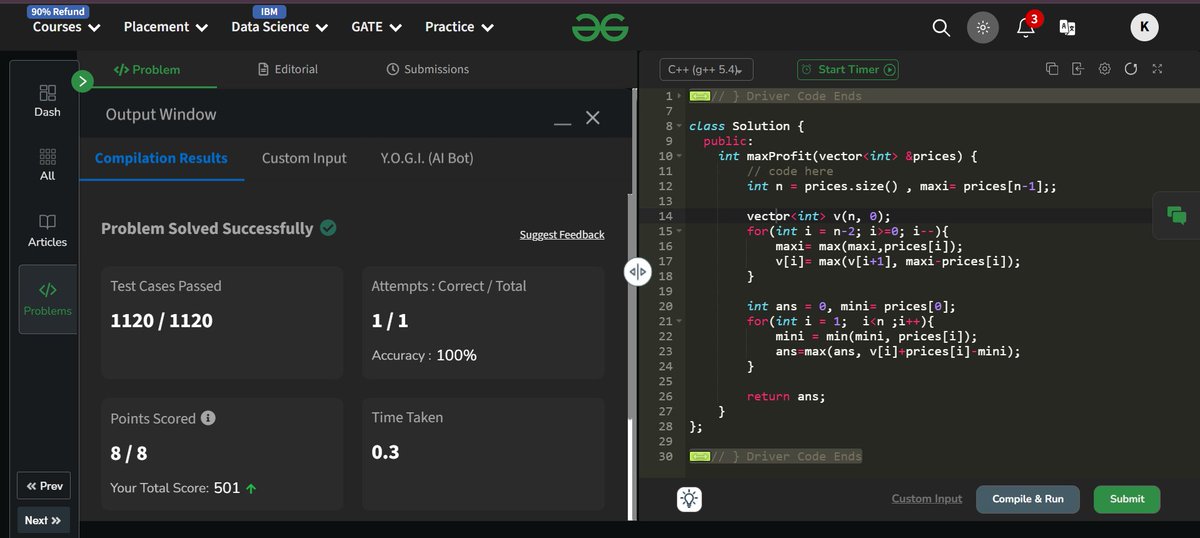Open the C++ (g++ 5.4) language dropdown
The width and height of the screenshot is (1200, 538).
[x=706, y=69]
